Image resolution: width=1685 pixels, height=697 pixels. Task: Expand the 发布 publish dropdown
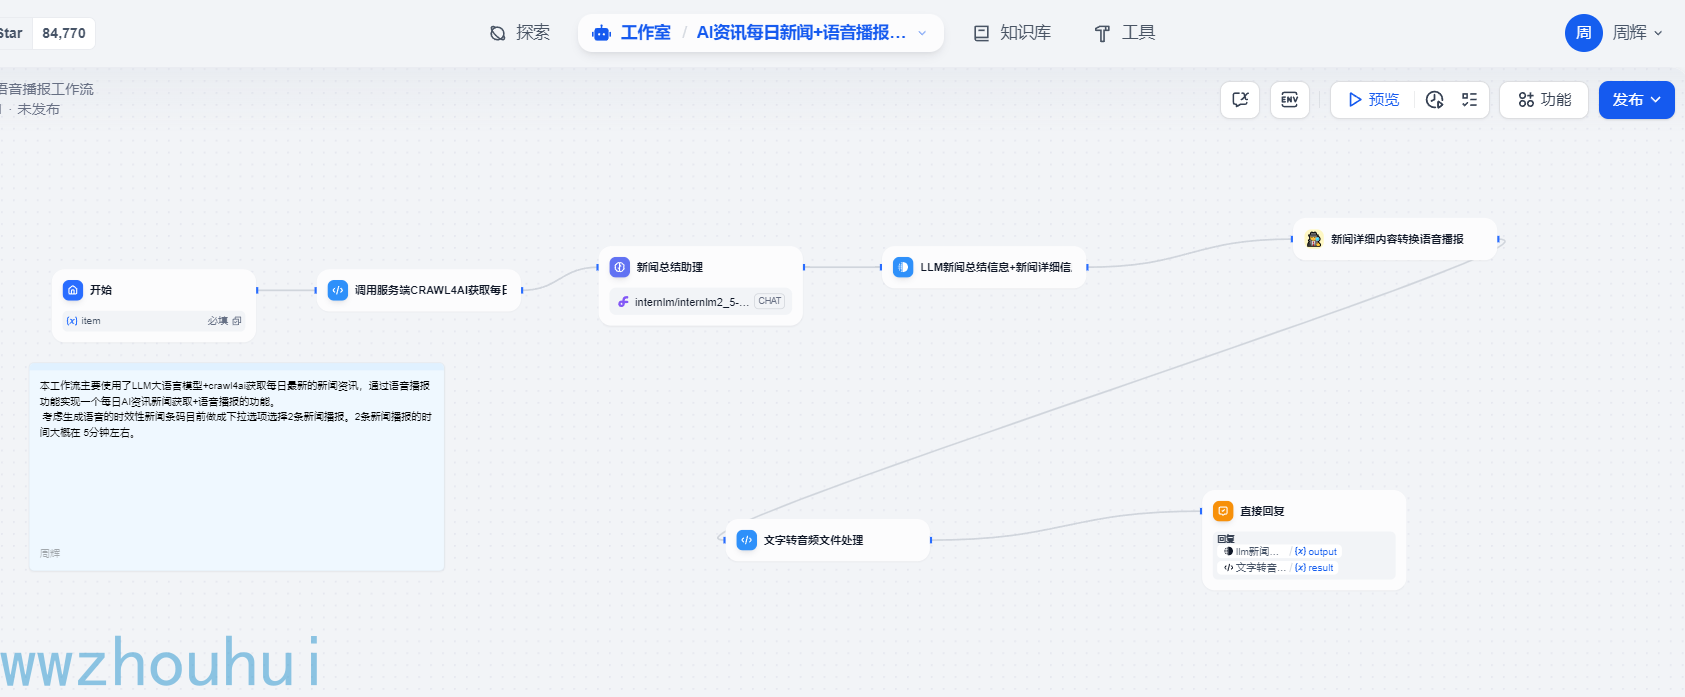click(1636, 100)
